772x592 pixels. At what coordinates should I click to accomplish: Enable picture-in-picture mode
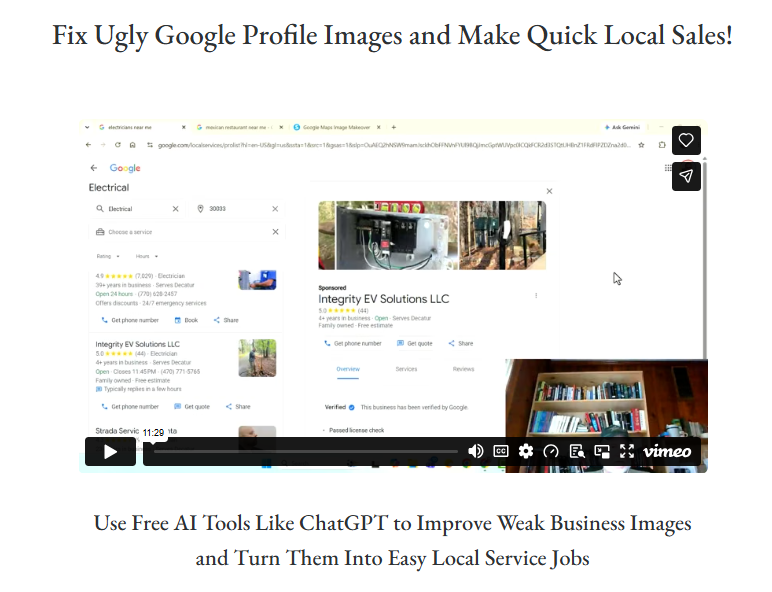602,451
